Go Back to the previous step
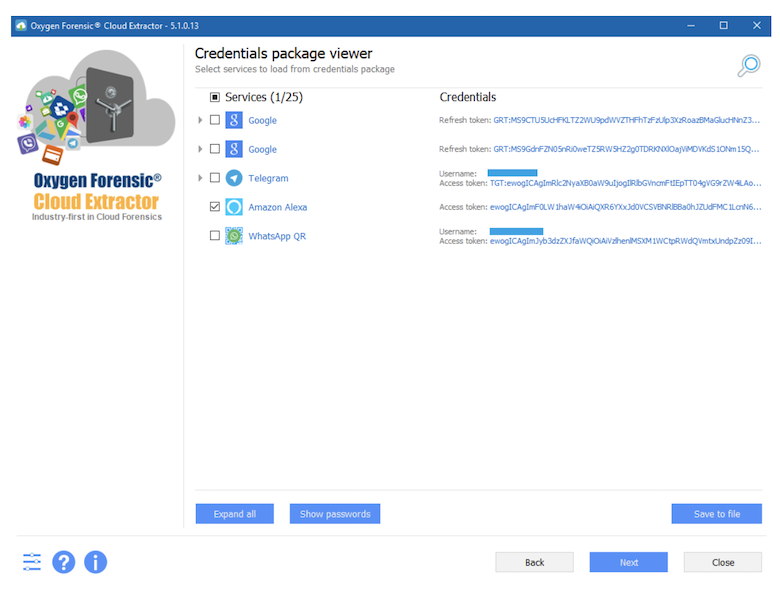Viewport: 780px width, 607px height. pos(534,562)
